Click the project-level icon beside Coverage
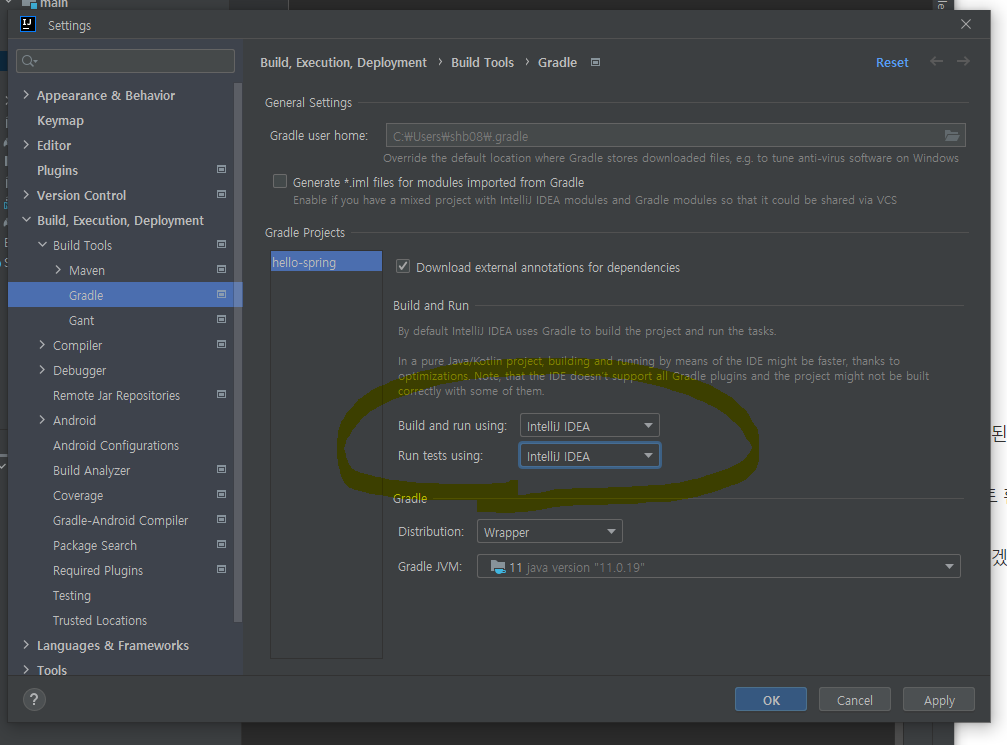1007x745 pixels. tap(222, 495)
